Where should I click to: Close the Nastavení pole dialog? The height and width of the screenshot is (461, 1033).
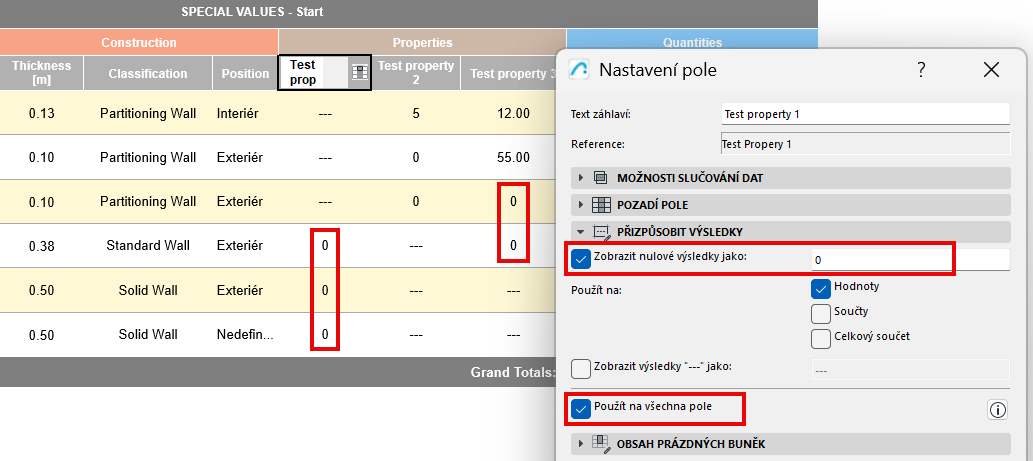(991, 70)
